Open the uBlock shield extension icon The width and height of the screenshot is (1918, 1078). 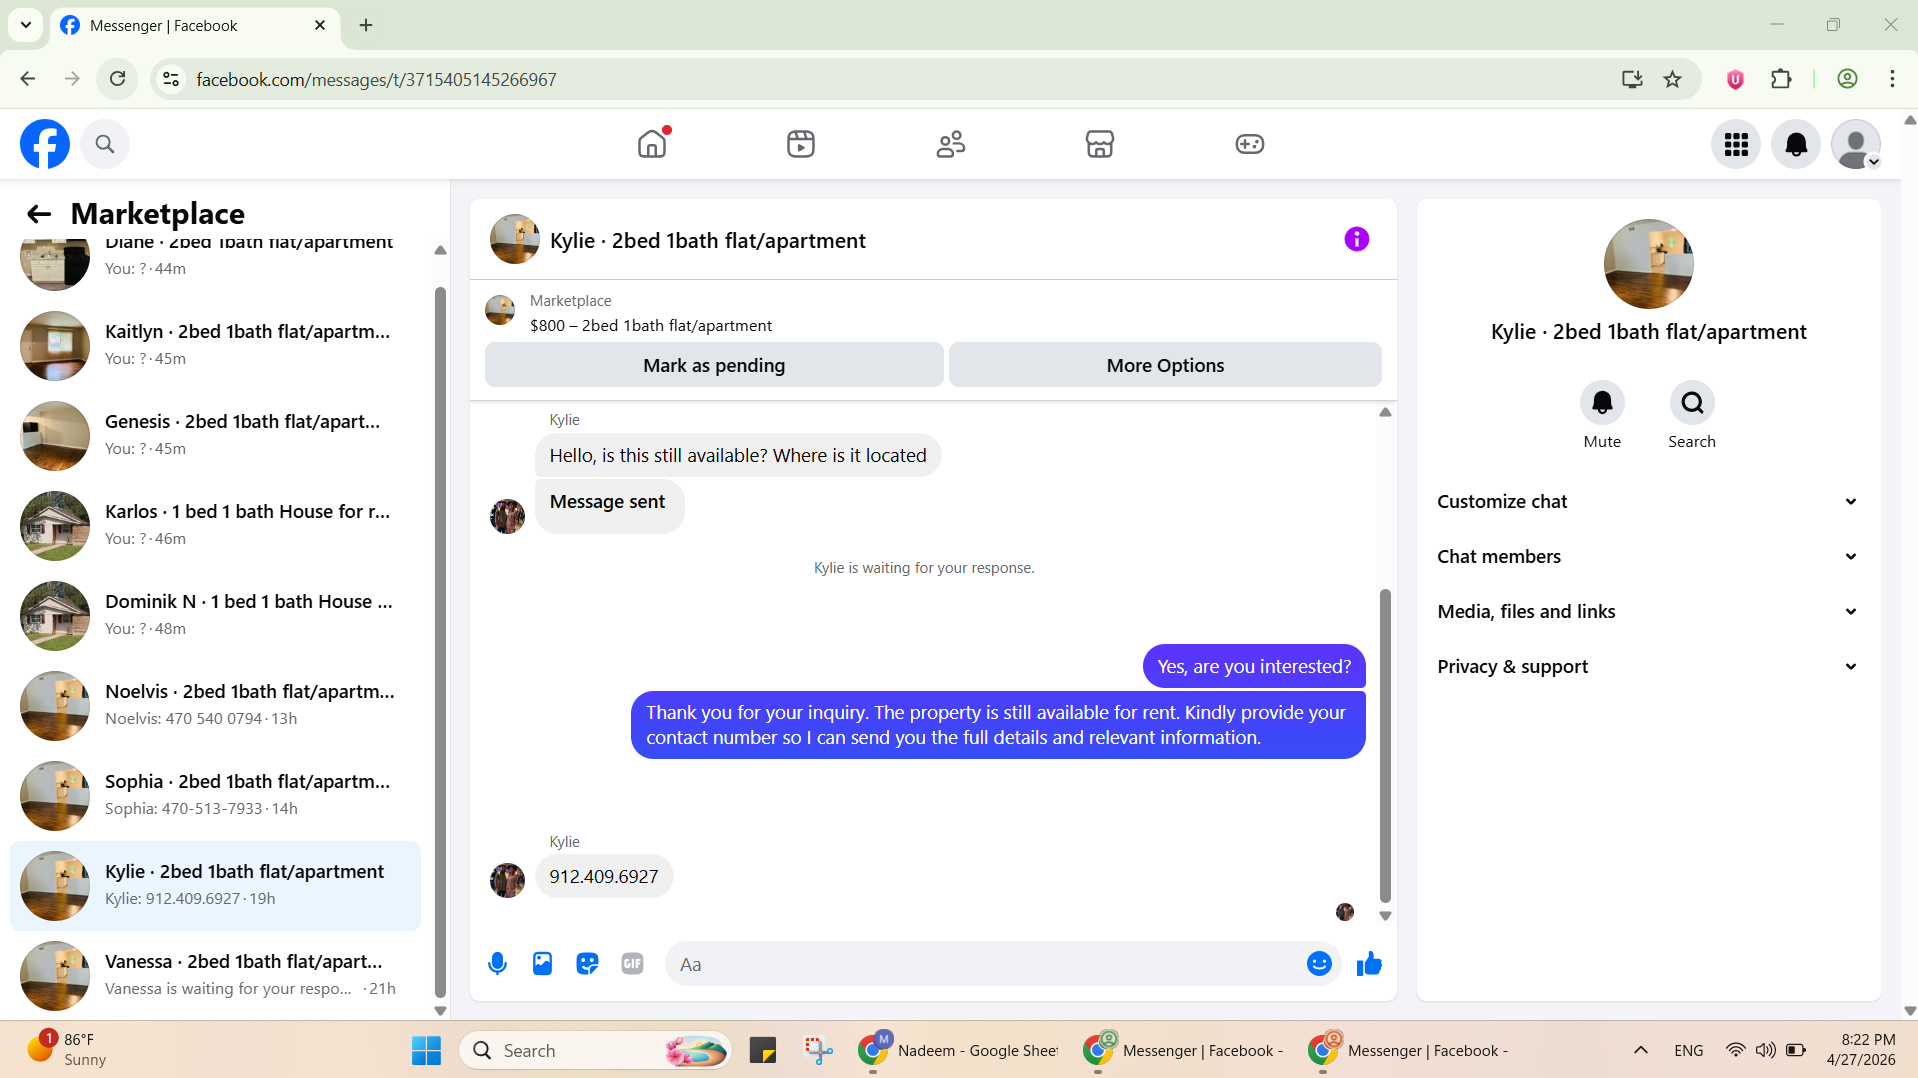pos(1735,79)
